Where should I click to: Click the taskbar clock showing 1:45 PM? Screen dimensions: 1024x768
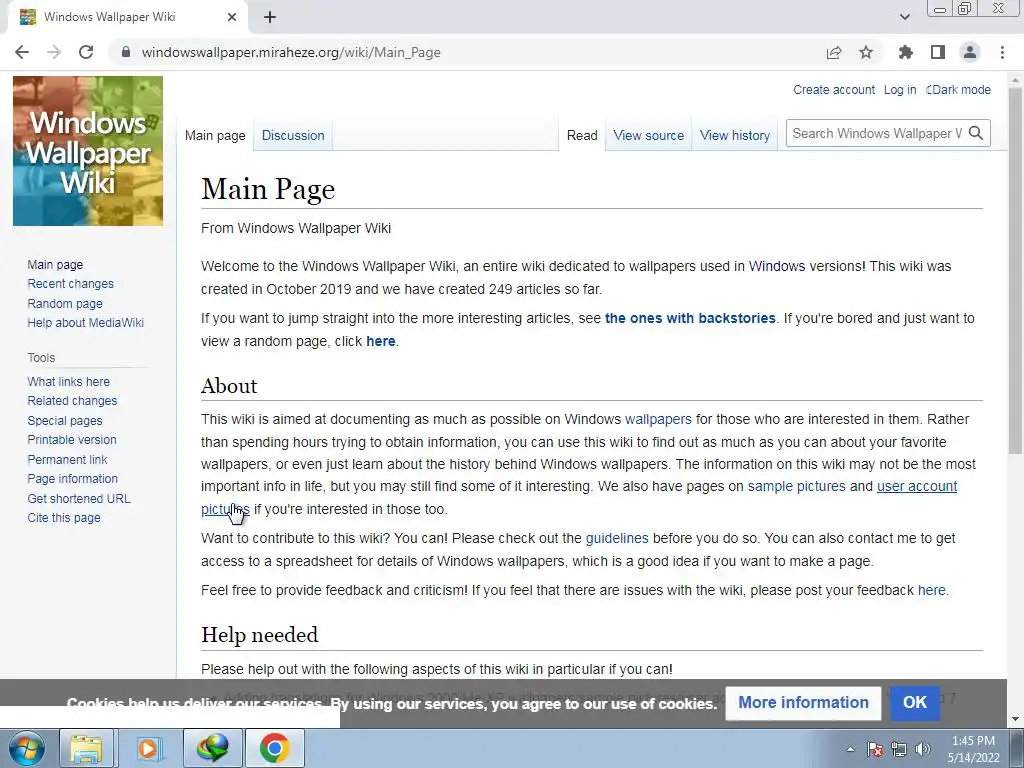coord(973,749)
